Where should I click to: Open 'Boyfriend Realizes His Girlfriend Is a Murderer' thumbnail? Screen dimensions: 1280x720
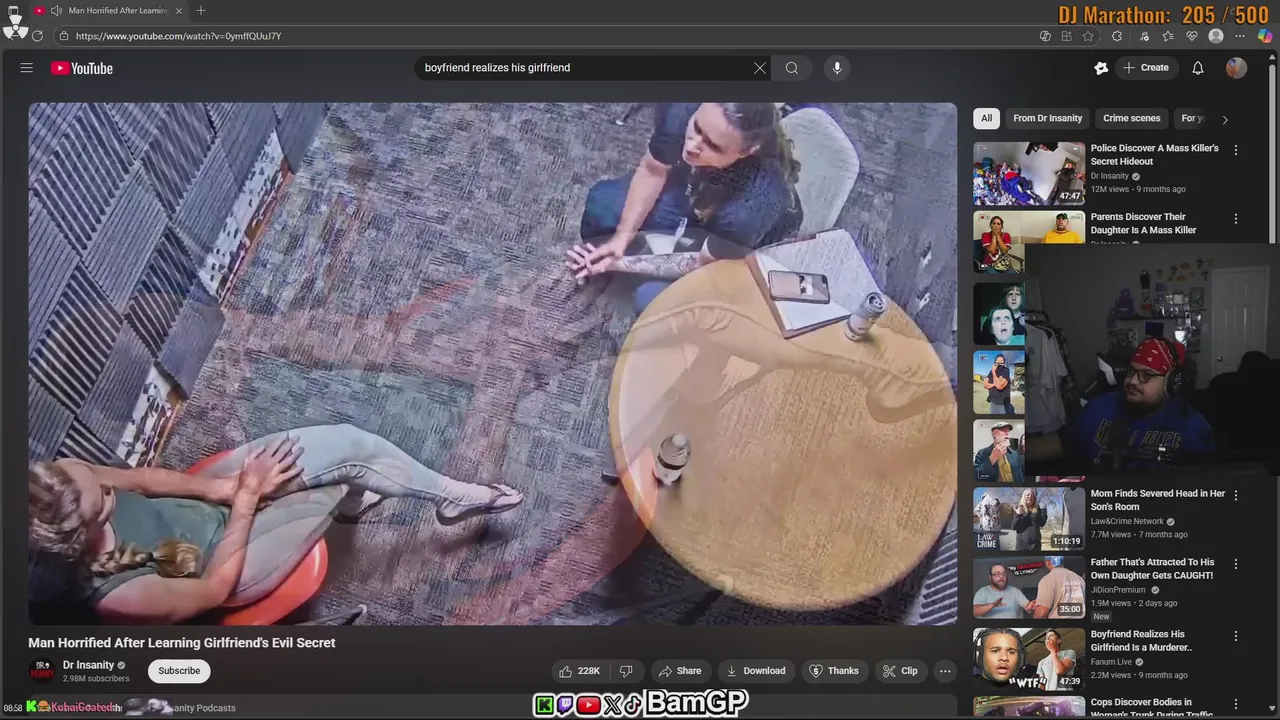coord(1029,658)
